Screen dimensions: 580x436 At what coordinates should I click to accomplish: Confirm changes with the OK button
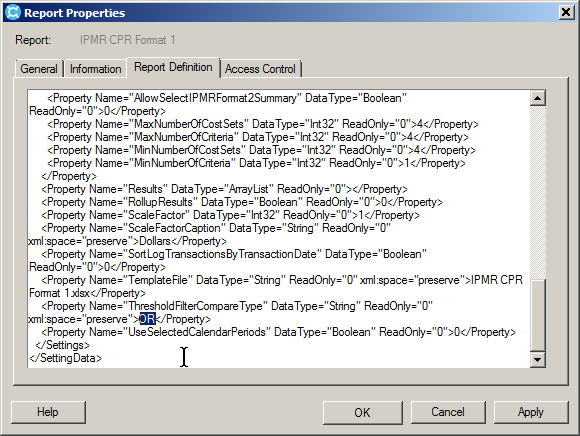coord(362,412)
